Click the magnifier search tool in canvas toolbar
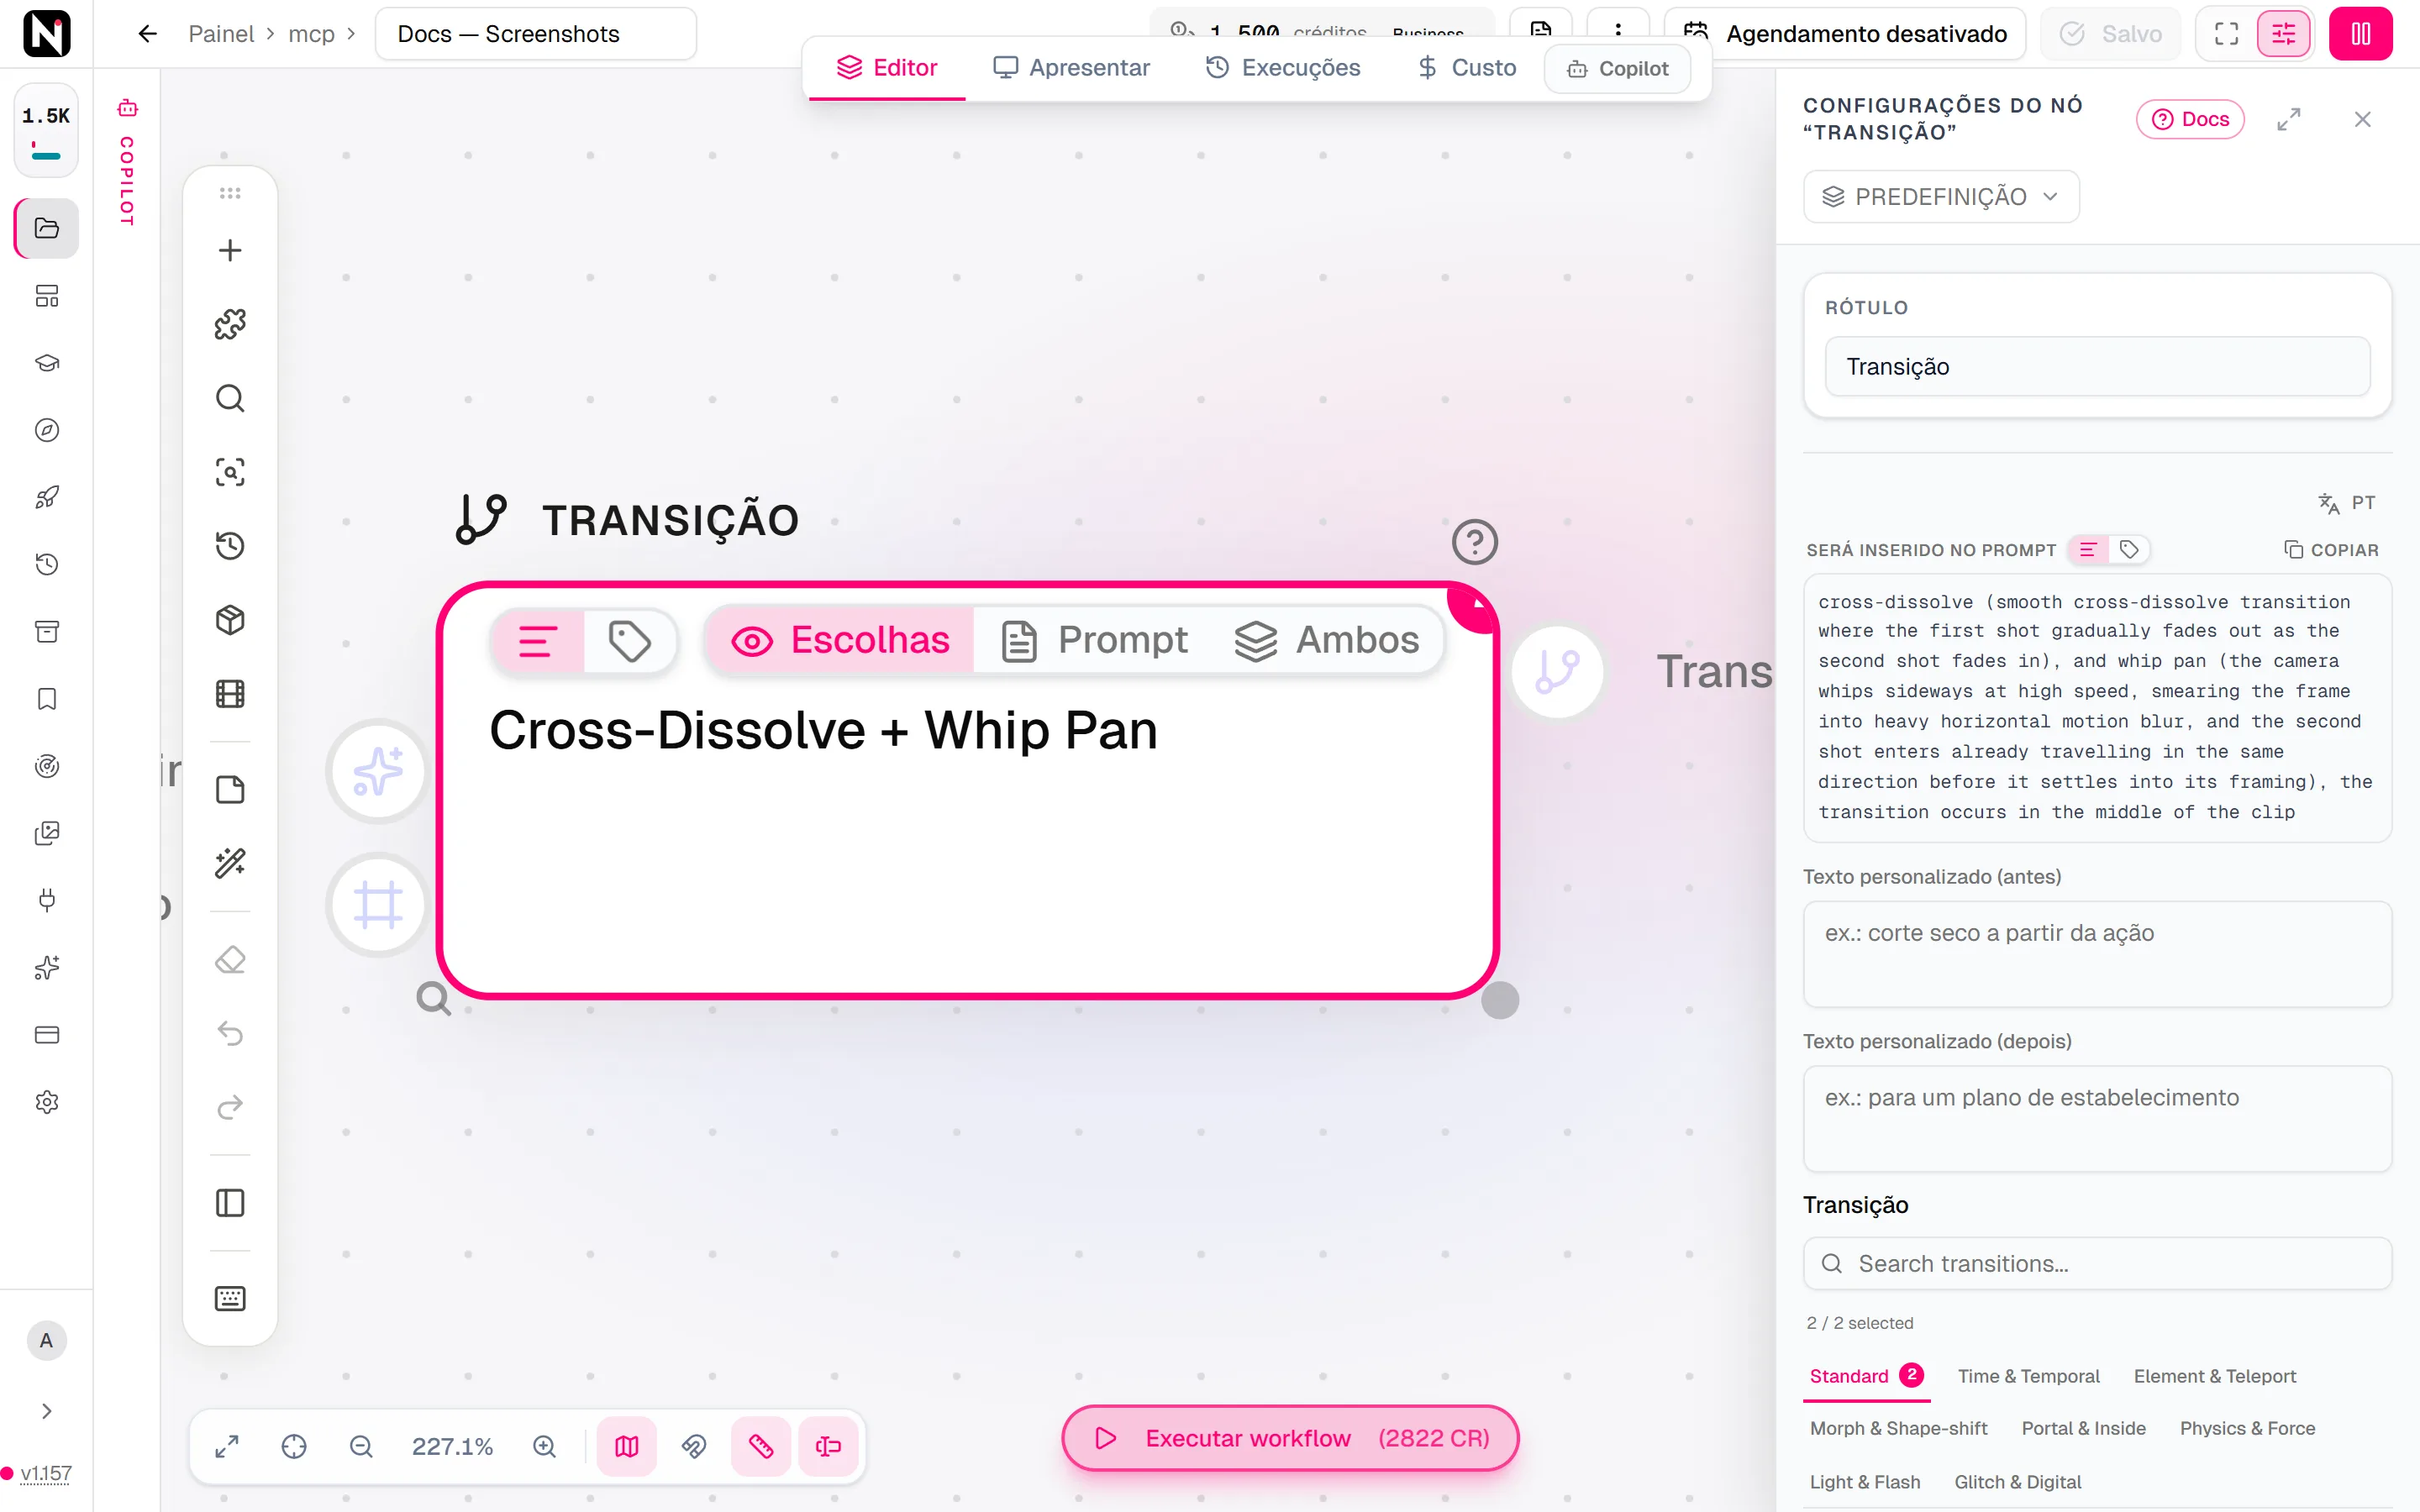This screenshot has width=2420, height=1512. (x=230, y=398)
